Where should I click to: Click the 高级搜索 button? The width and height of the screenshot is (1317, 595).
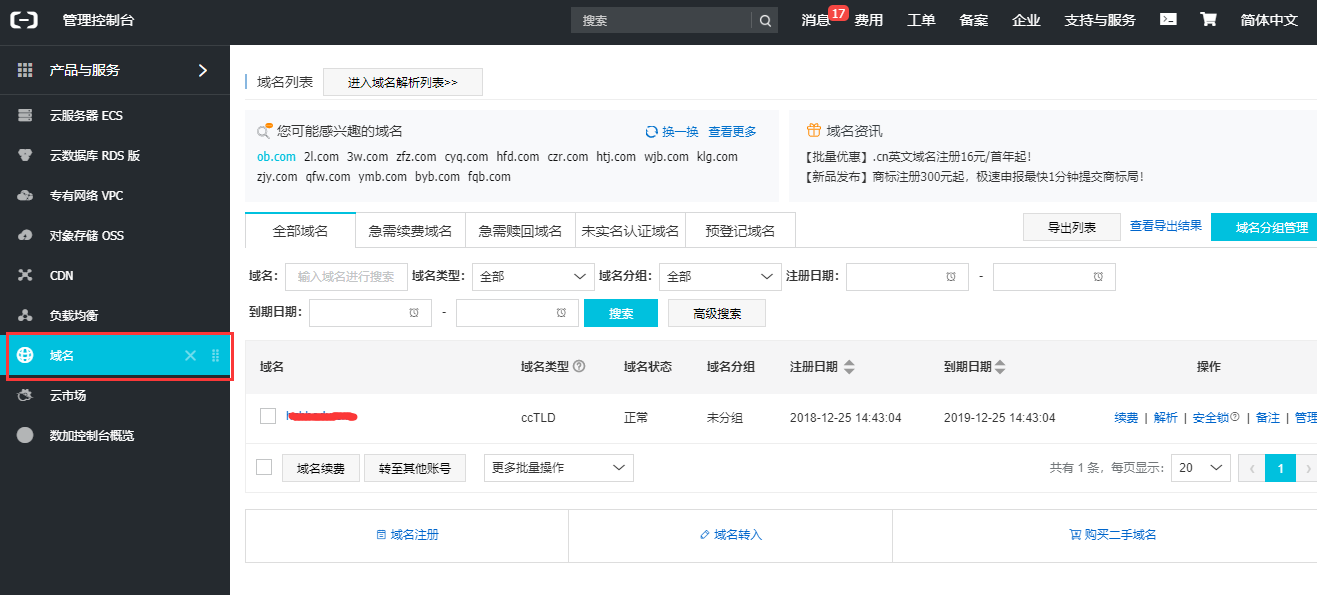pos(717,313)
